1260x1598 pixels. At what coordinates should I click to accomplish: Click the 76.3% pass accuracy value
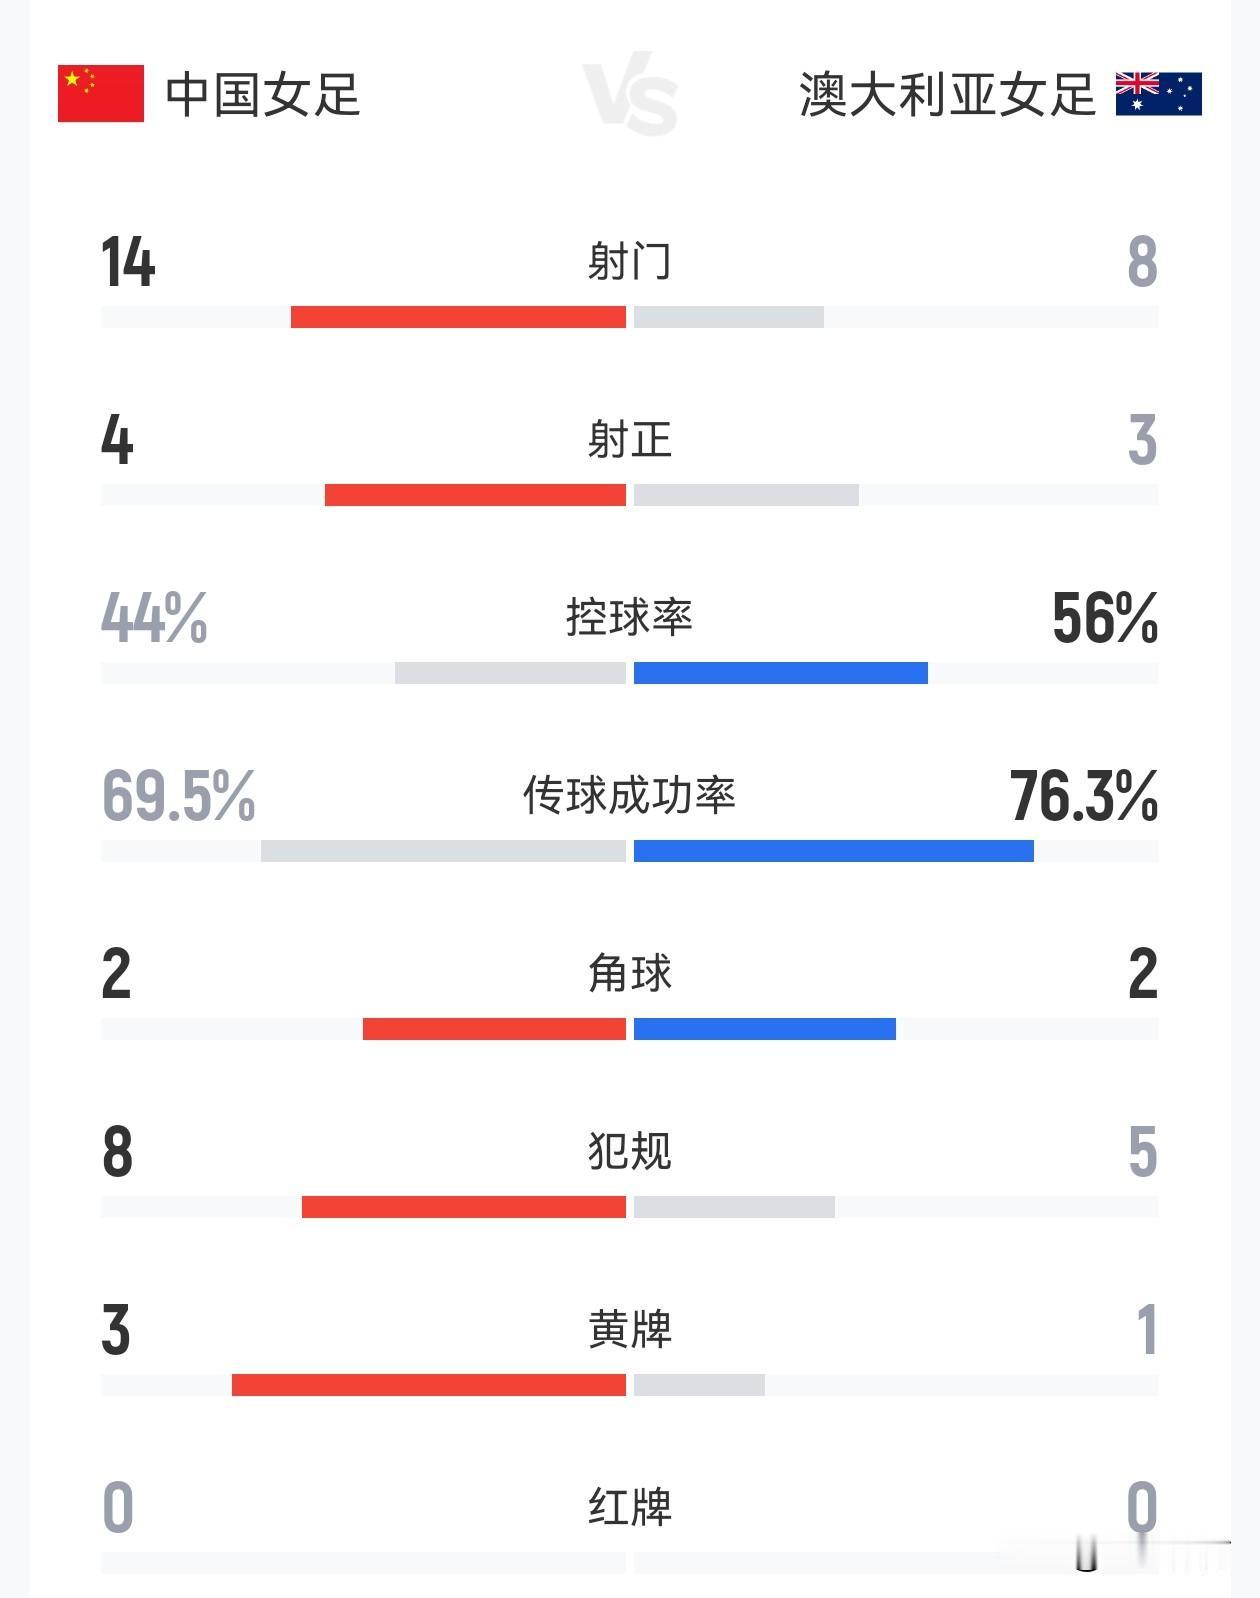1083,796
